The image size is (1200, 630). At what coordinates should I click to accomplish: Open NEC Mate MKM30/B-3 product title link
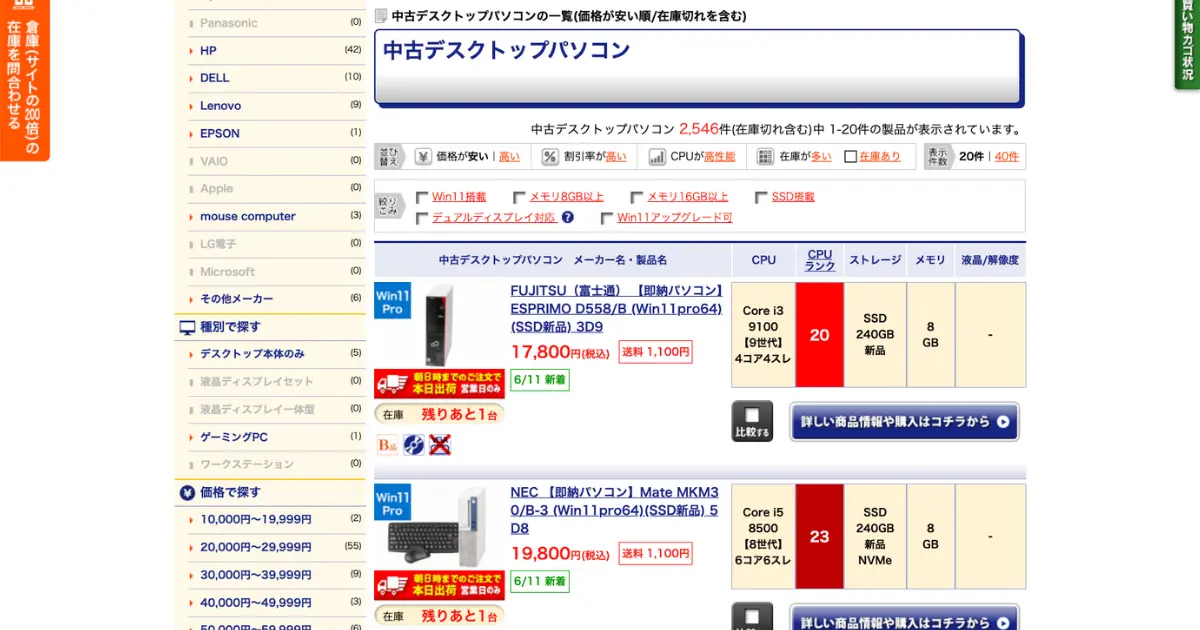pyautogui.click(x=615, y=510)
